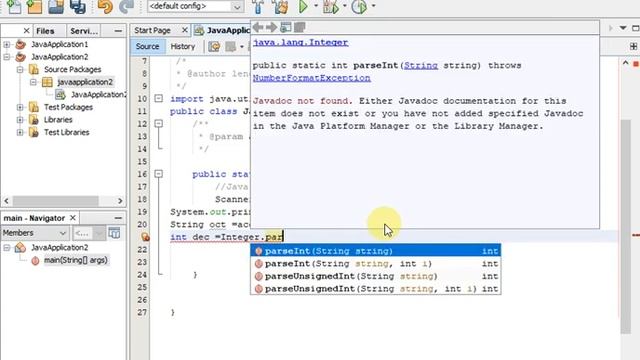Click the error marker on line 21
The image size is (640, 360).
coord(145,237)
